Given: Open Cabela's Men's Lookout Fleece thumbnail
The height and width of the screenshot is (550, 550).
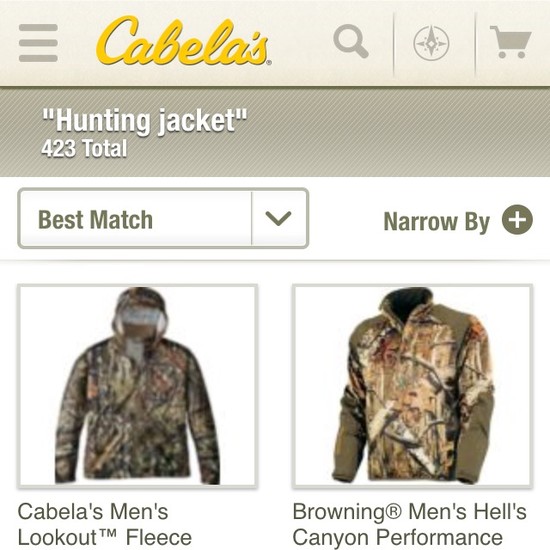Looking at the screenshot, I should point(138,386).
